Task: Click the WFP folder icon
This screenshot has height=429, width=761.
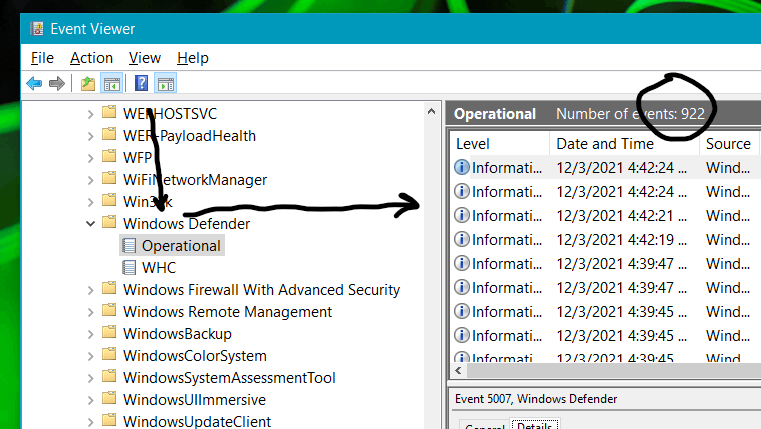Action: point(109,156)
